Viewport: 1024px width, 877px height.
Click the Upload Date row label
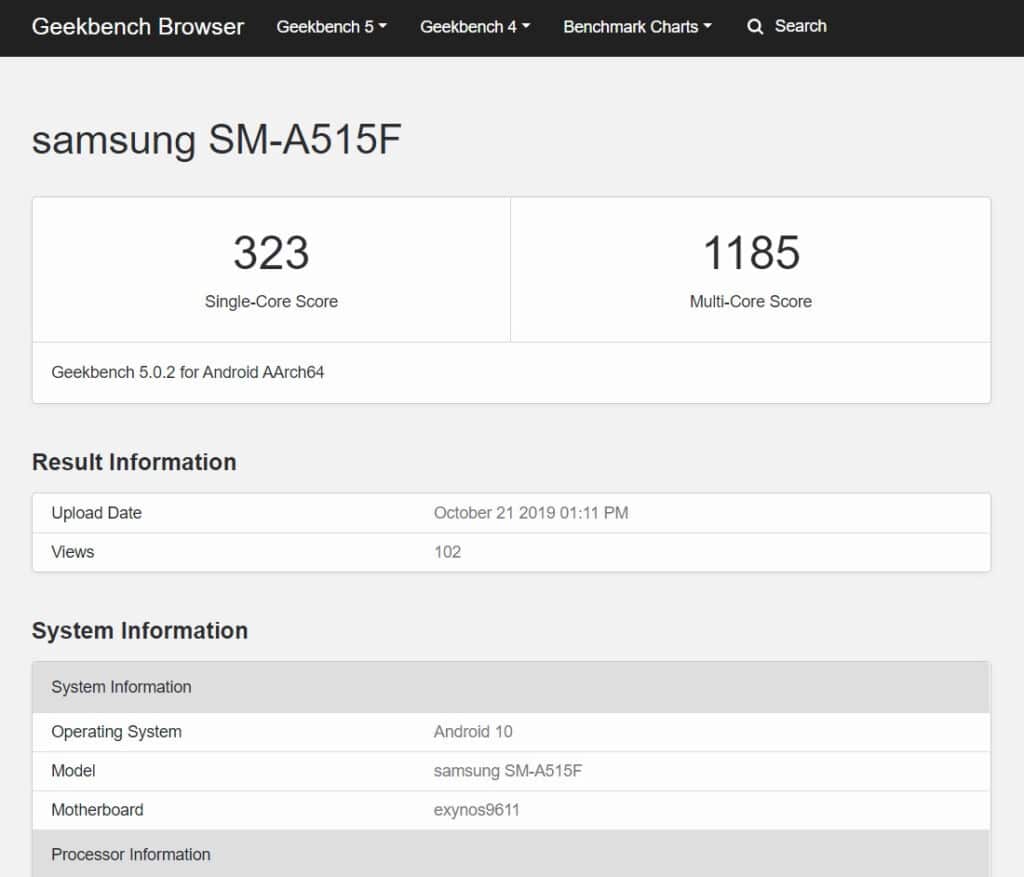[97, 513]
